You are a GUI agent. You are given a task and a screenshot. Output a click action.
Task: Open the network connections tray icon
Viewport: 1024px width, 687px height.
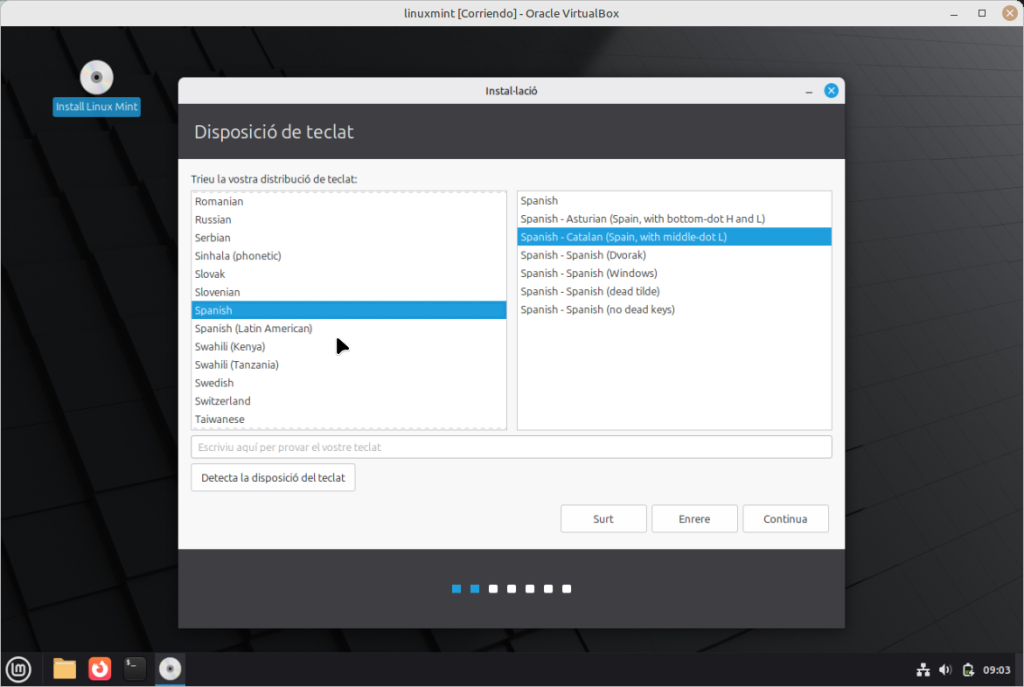point(923,669)
